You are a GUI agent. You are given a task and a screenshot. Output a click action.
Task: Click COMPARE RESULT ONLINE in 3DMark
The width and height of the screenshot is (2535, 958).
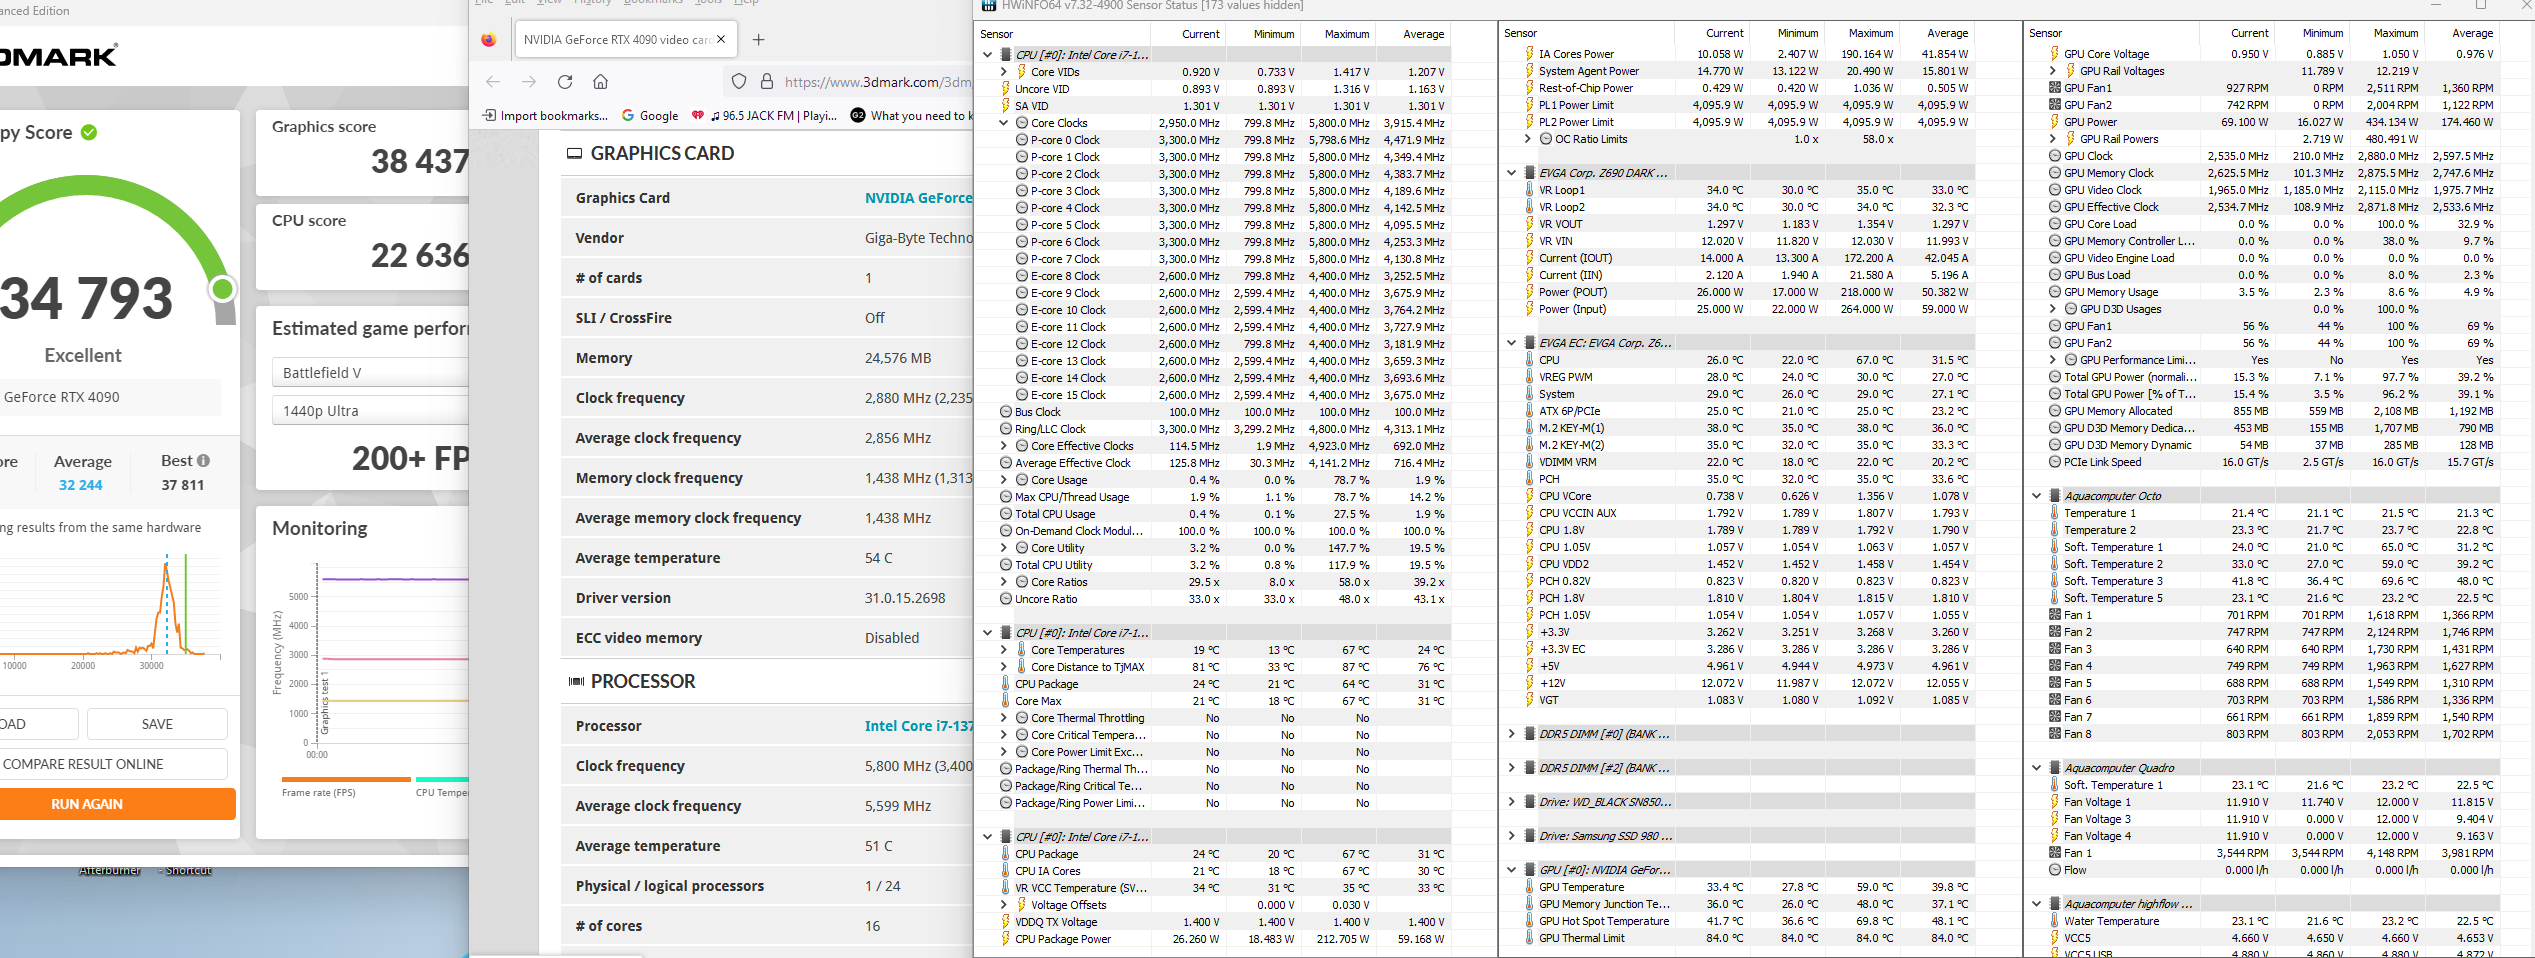click(x=113, y=764)
